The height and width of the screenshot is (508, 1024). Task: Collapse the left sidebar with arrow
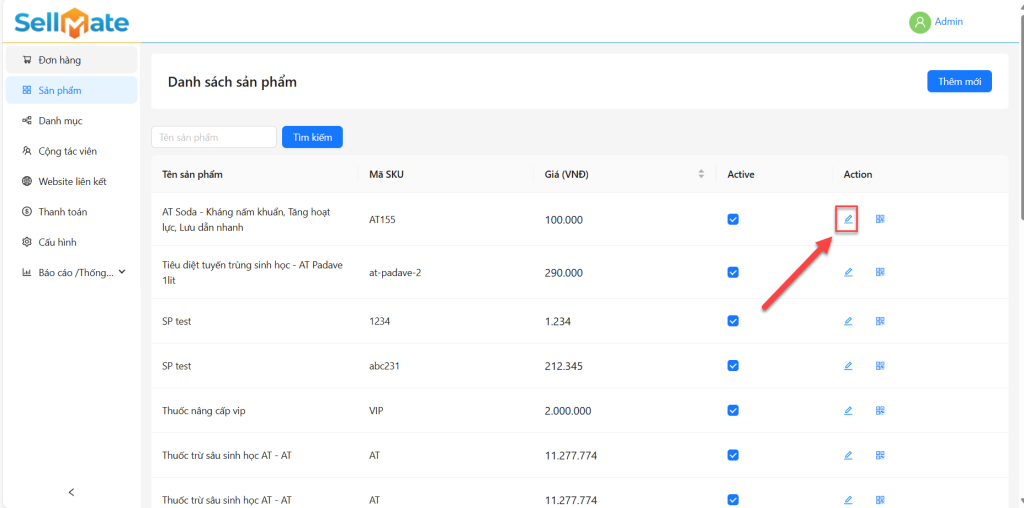71,492
